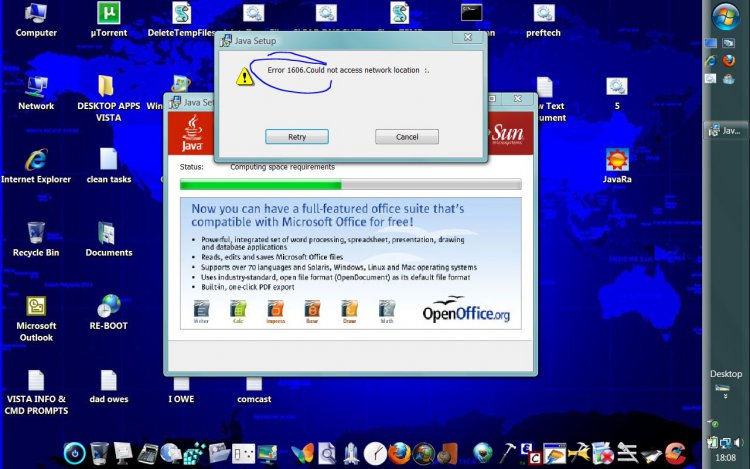The height and width of the screenshot is (469, 750).
Task: Click the recycle bin icon in the dock
Action: click(x=99, y=453)
